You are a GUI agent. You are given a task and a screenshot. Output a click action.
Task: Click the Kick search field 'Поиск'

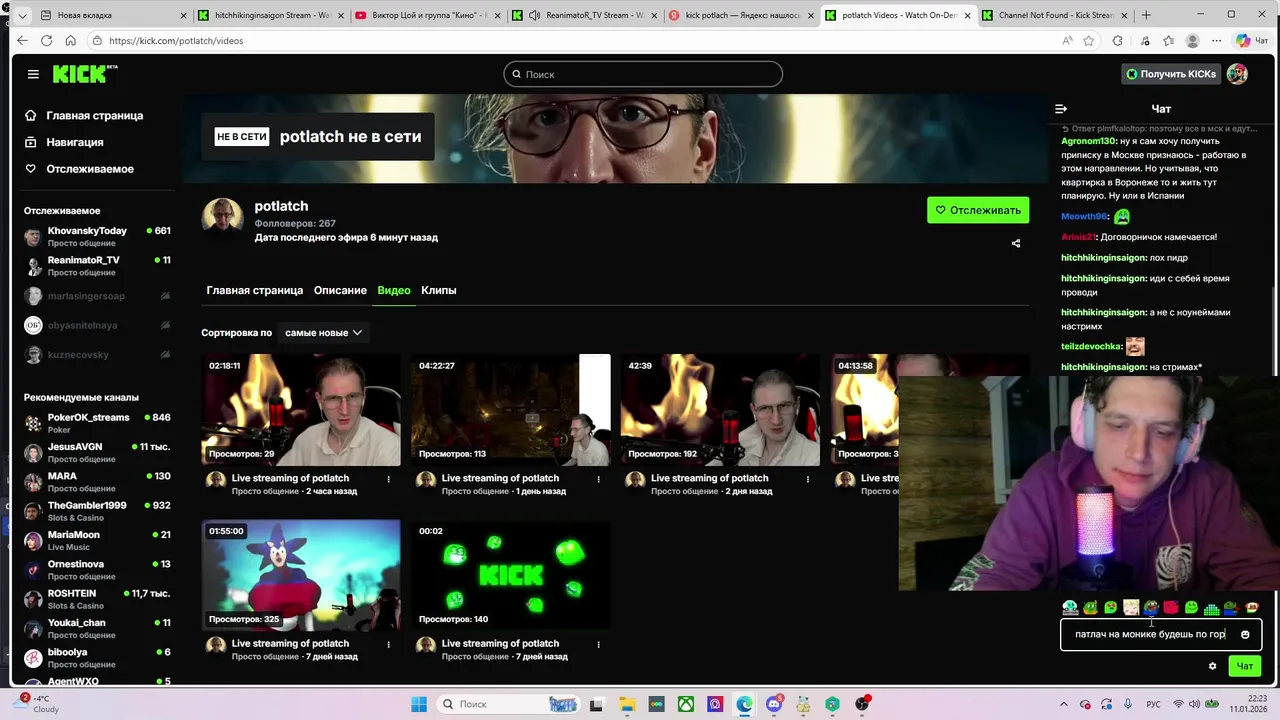[643, 74]
